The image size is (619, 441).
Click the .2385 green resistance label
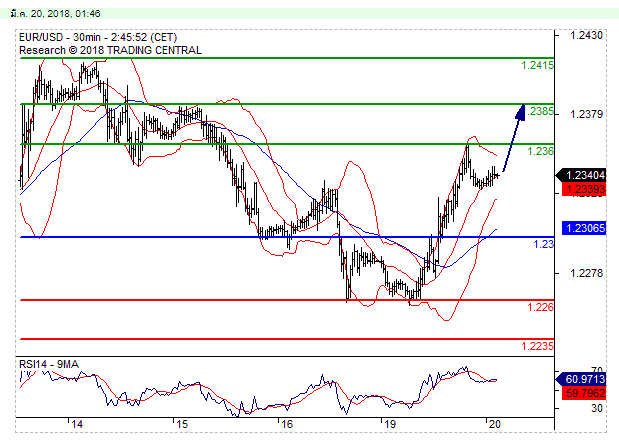click(x=540, y=111)
